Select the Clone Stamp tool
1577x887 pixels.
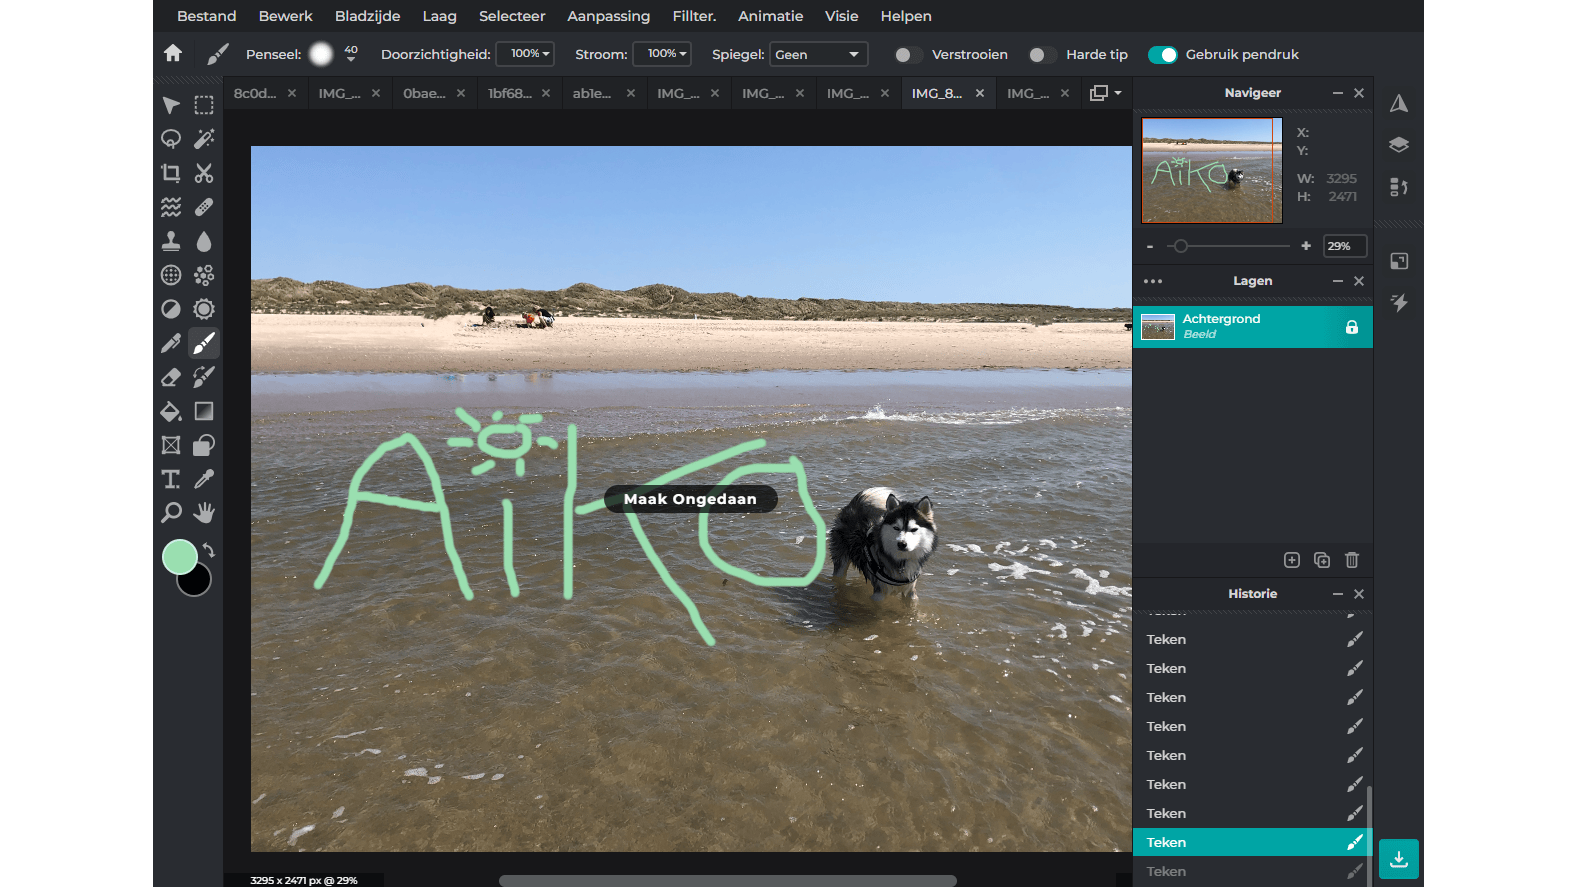coord(171,241)
